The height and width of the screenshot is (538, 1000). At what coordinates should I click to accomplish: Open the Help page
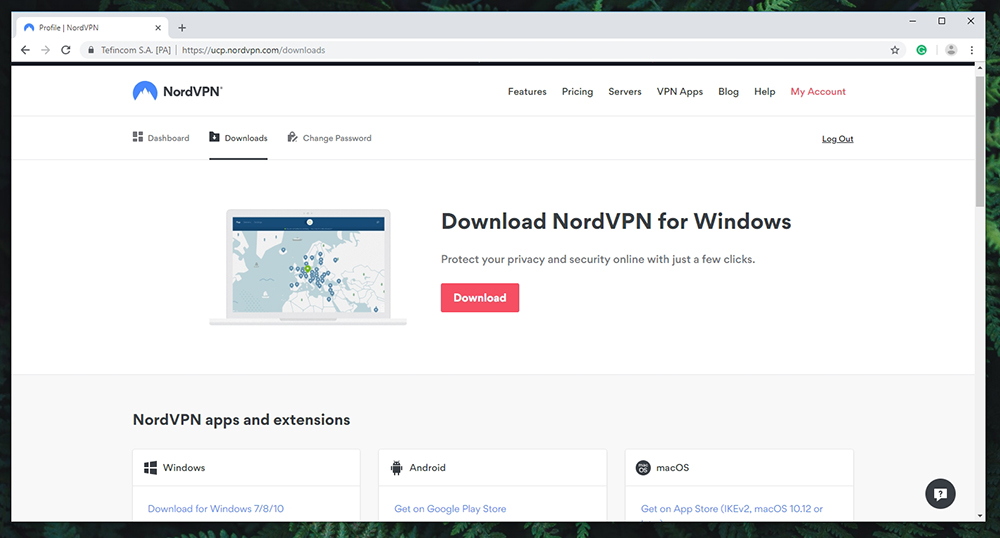765,92
